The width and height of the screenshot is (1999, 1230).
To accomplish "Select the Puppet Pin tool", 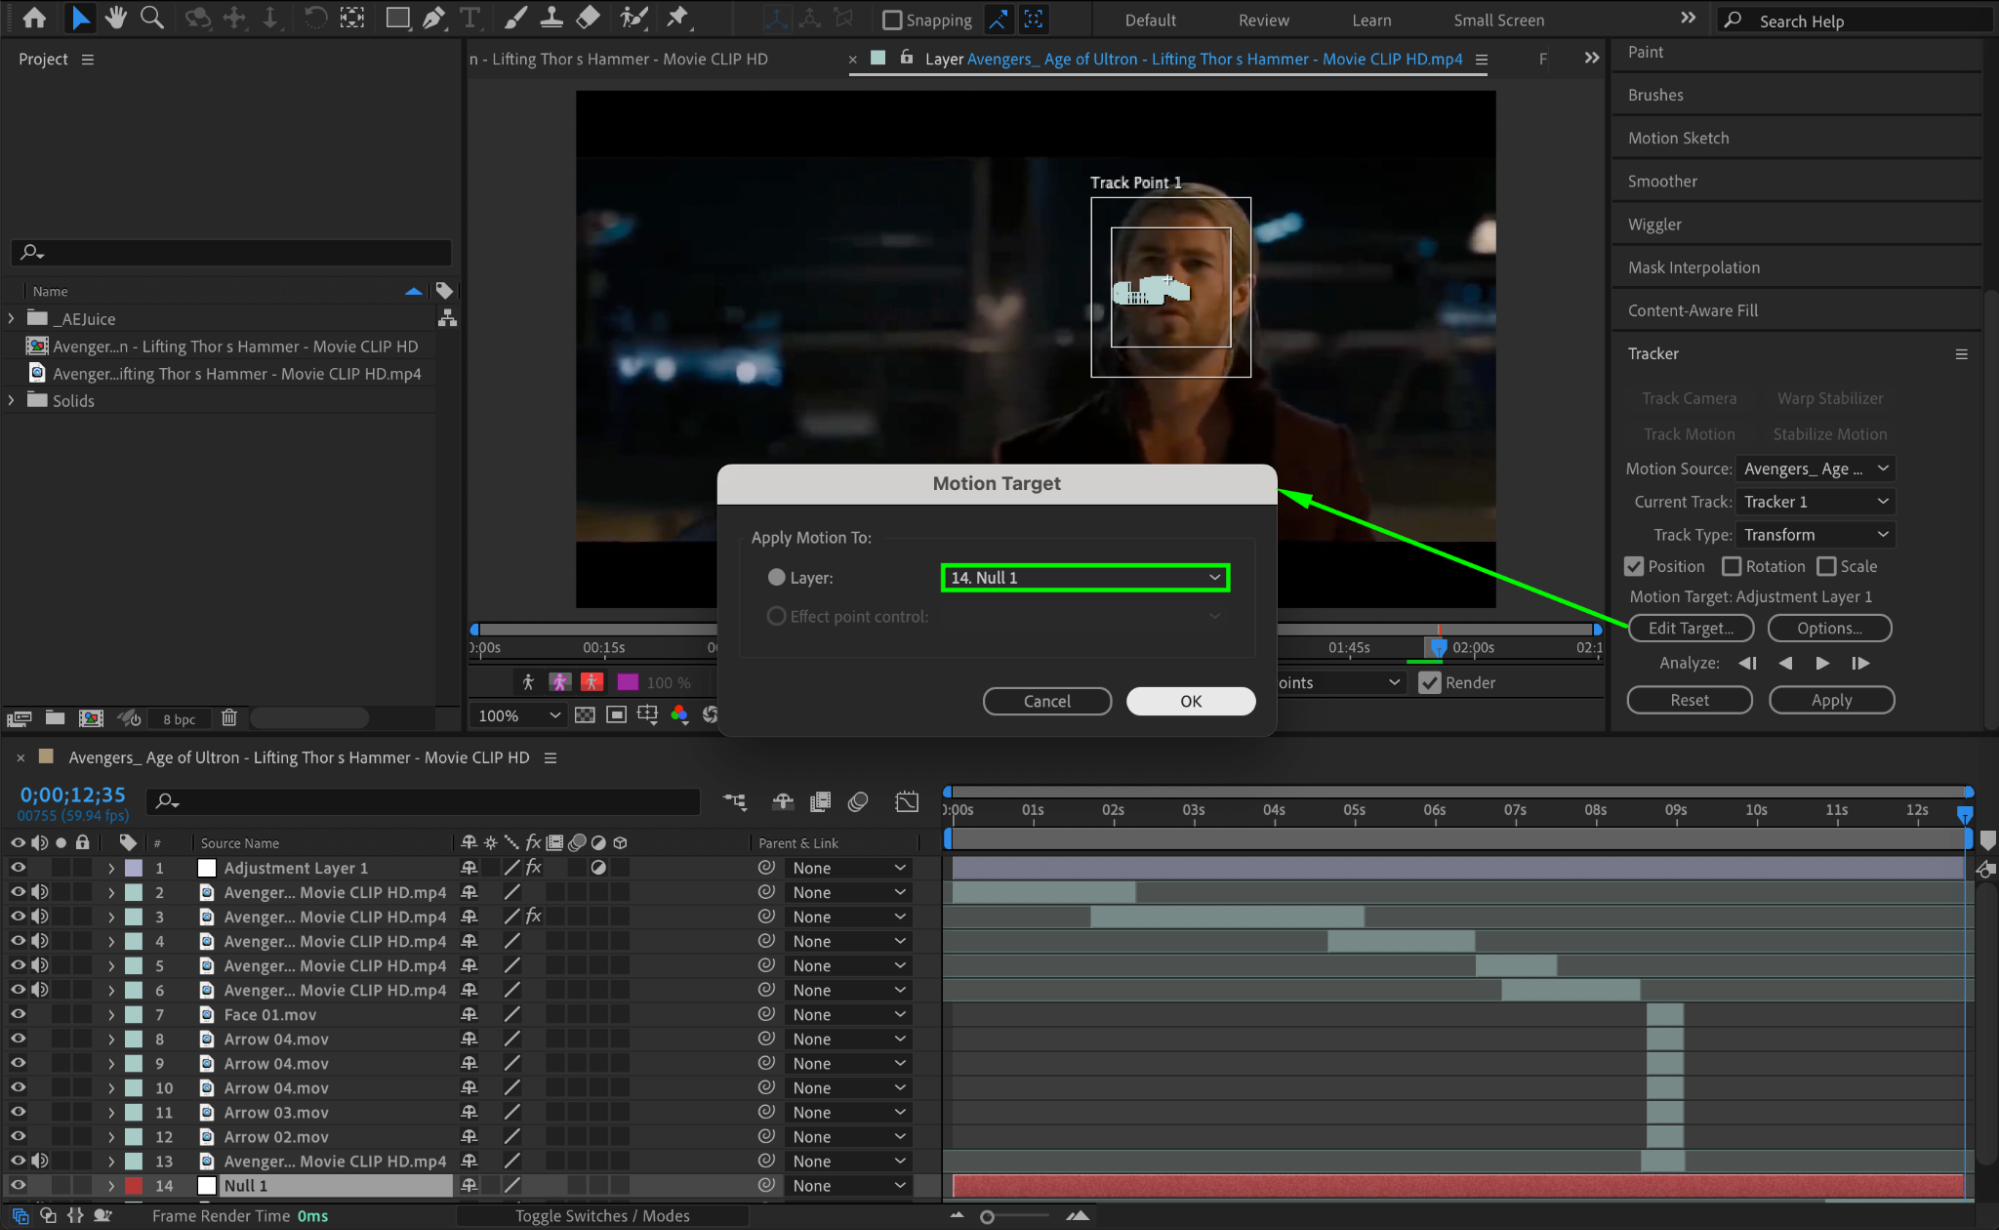I will point(678,18).
